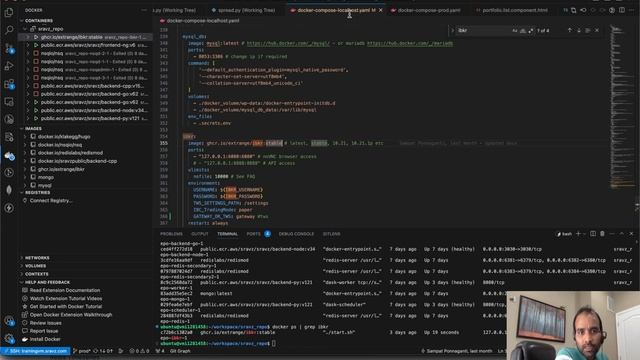Show errors and warnings from status bar

point(140,351)
